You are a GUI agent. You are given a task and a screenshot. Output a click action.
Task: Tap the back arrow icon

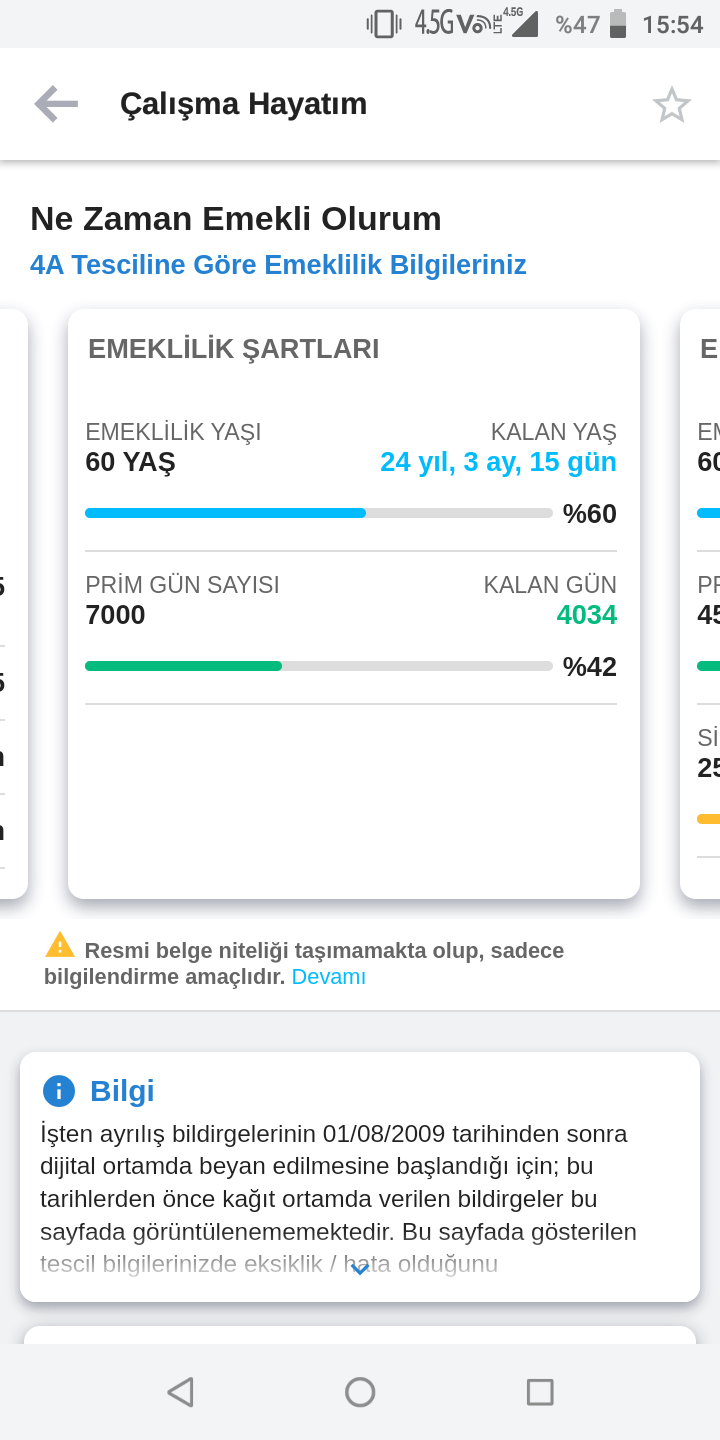pos(56,104)
